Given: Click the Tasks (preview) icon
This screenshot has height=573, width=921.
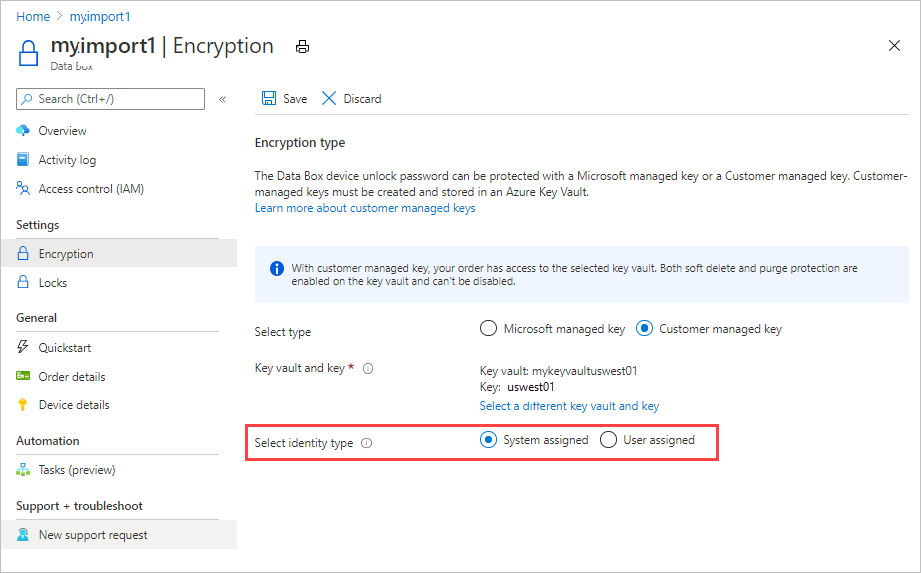Looking at the screenshot, I should coord(24,470).
